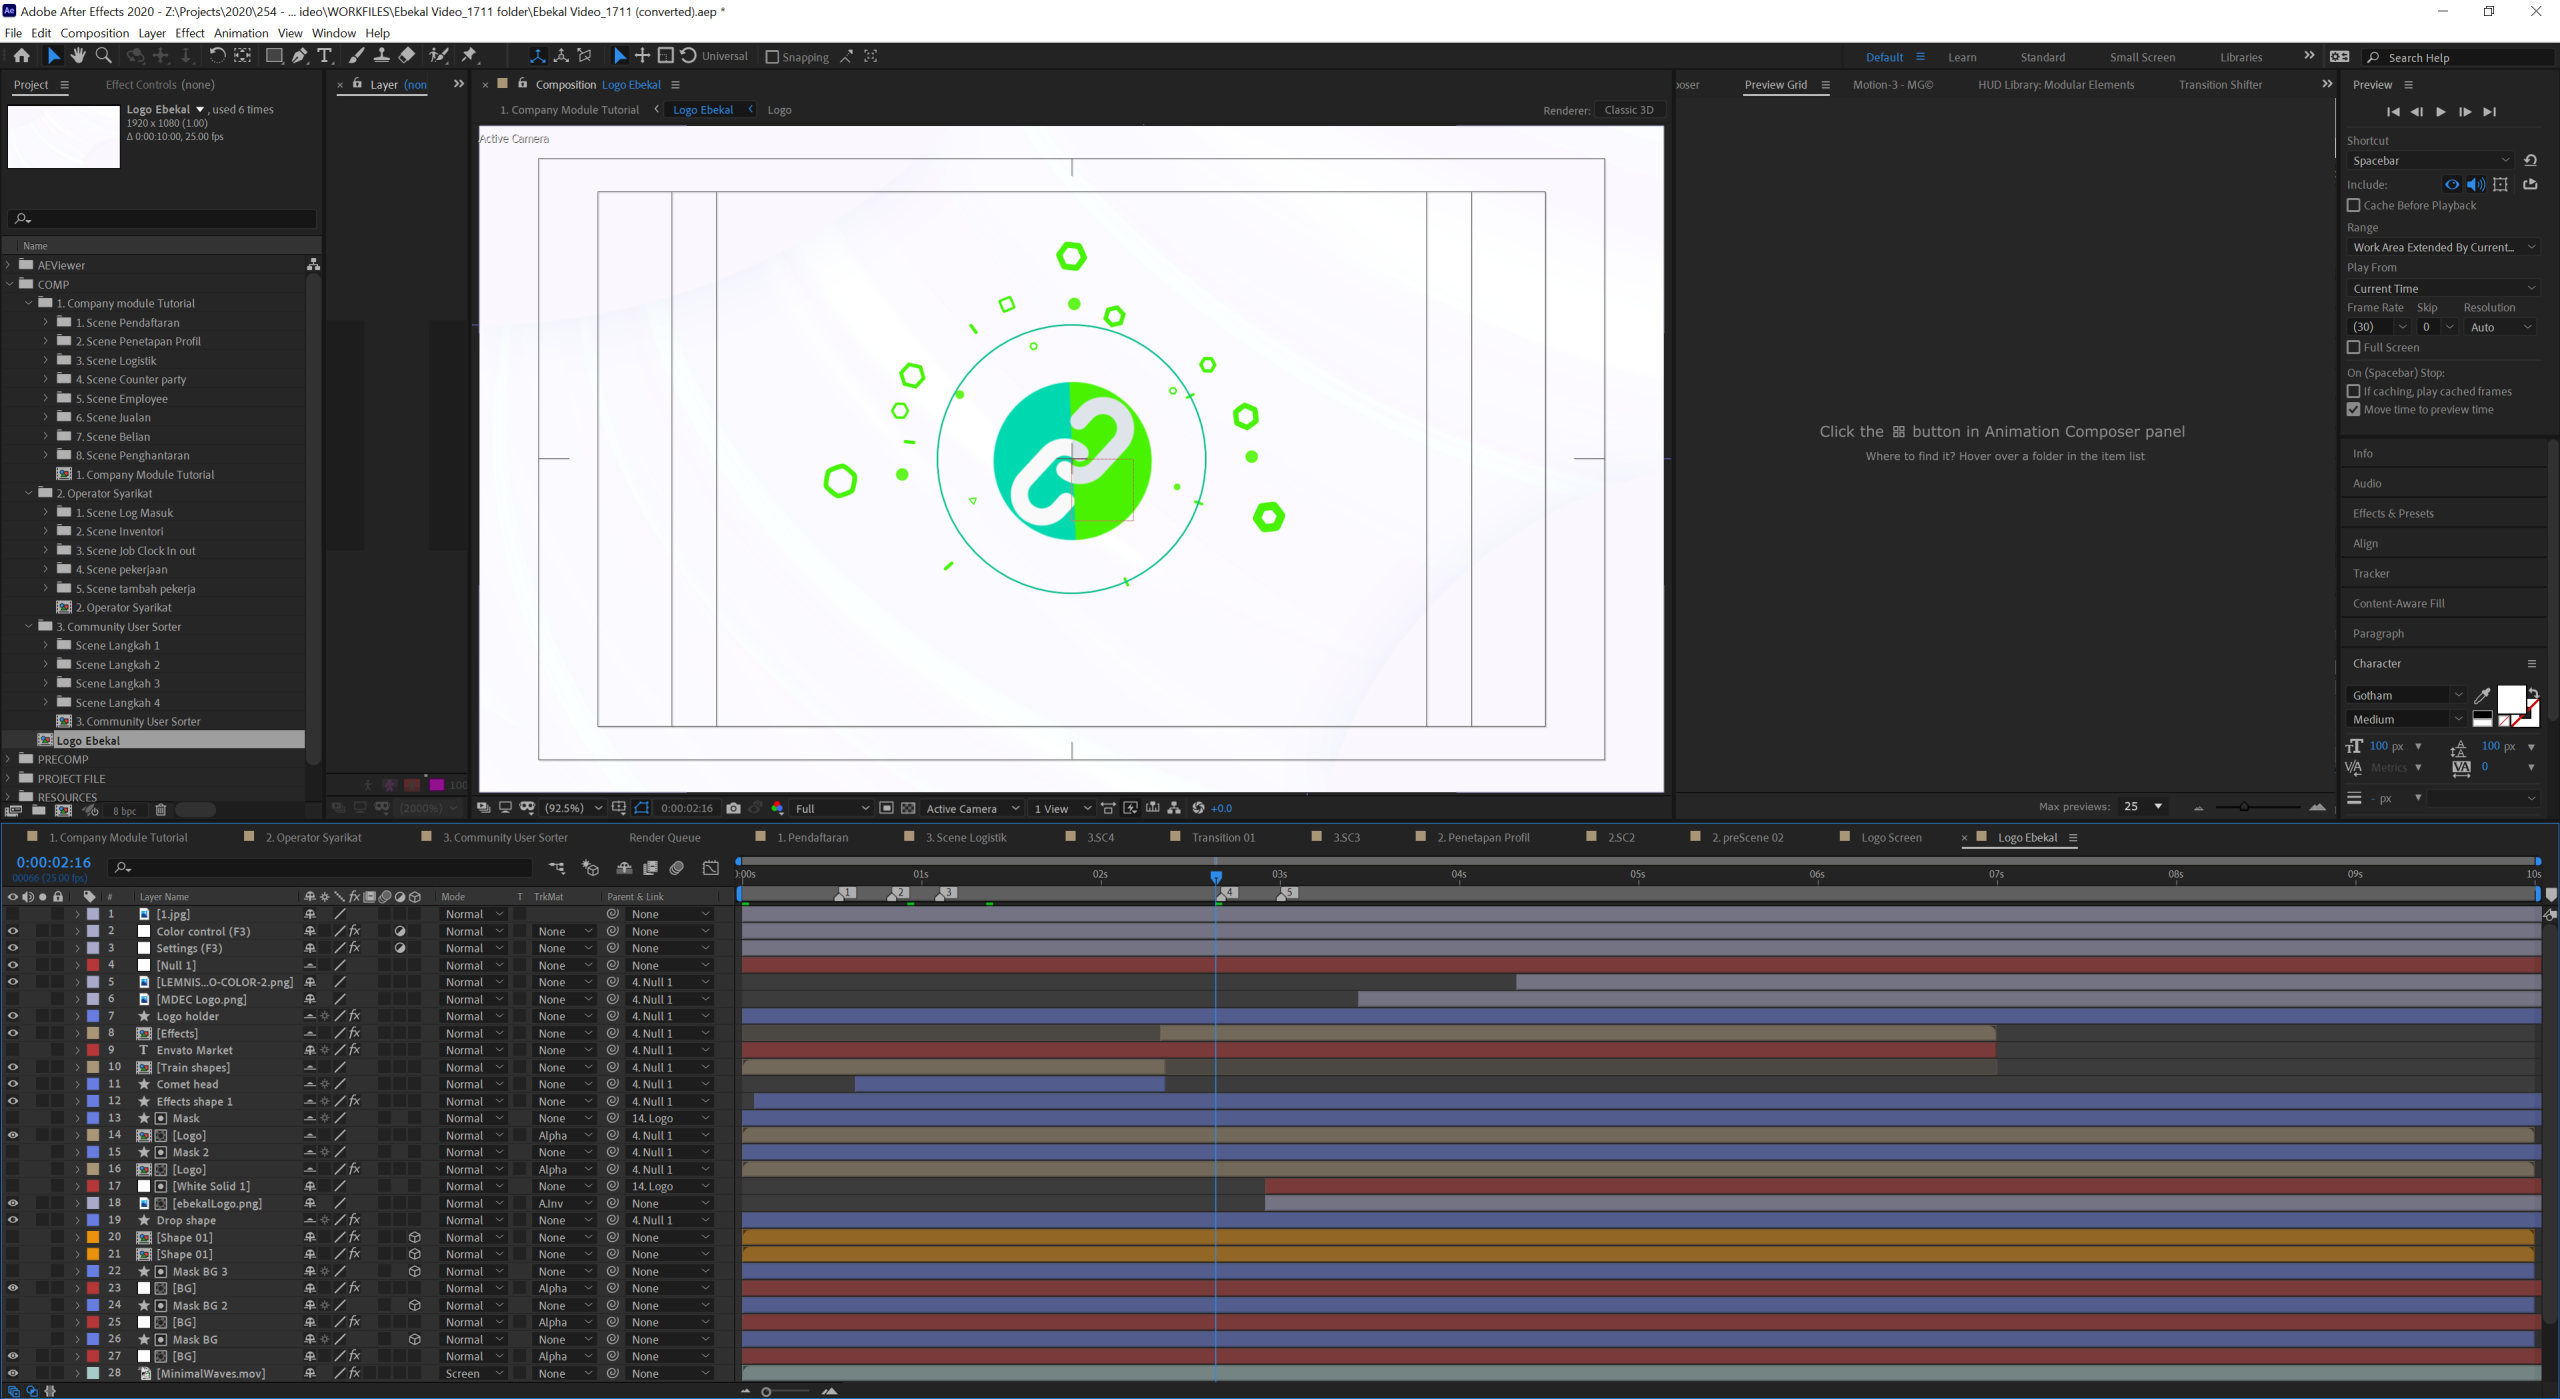This screenshot has height=1399, width=2560.
Task: Select the Clone Stamp tool
Action: tap(381, 56)
